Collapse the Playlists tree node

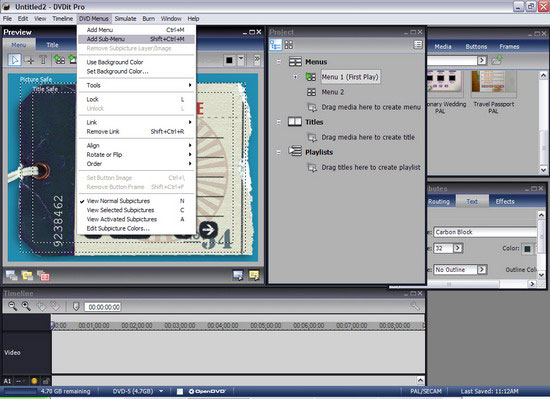click(279, 152)
